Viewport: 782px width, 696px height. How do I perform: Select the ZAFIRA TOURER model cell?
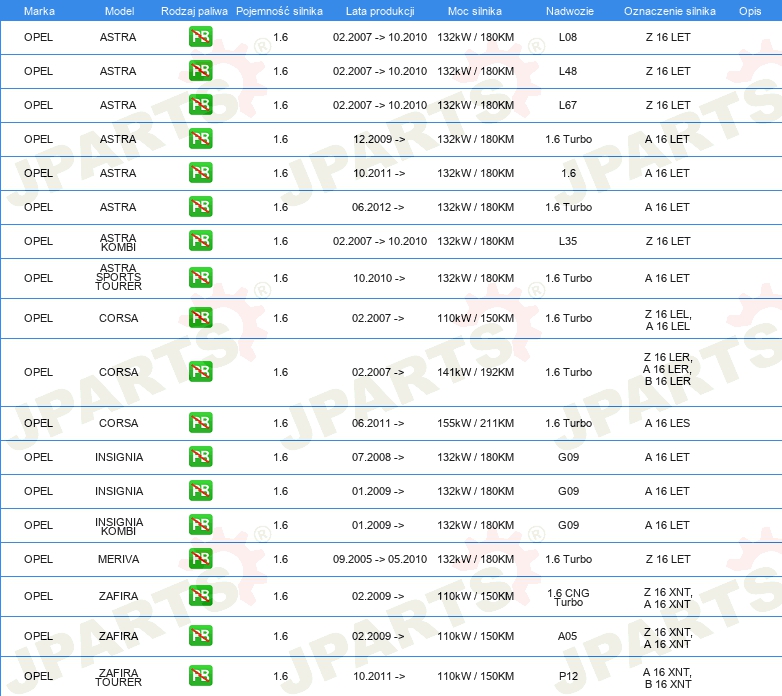coord(118,678)
